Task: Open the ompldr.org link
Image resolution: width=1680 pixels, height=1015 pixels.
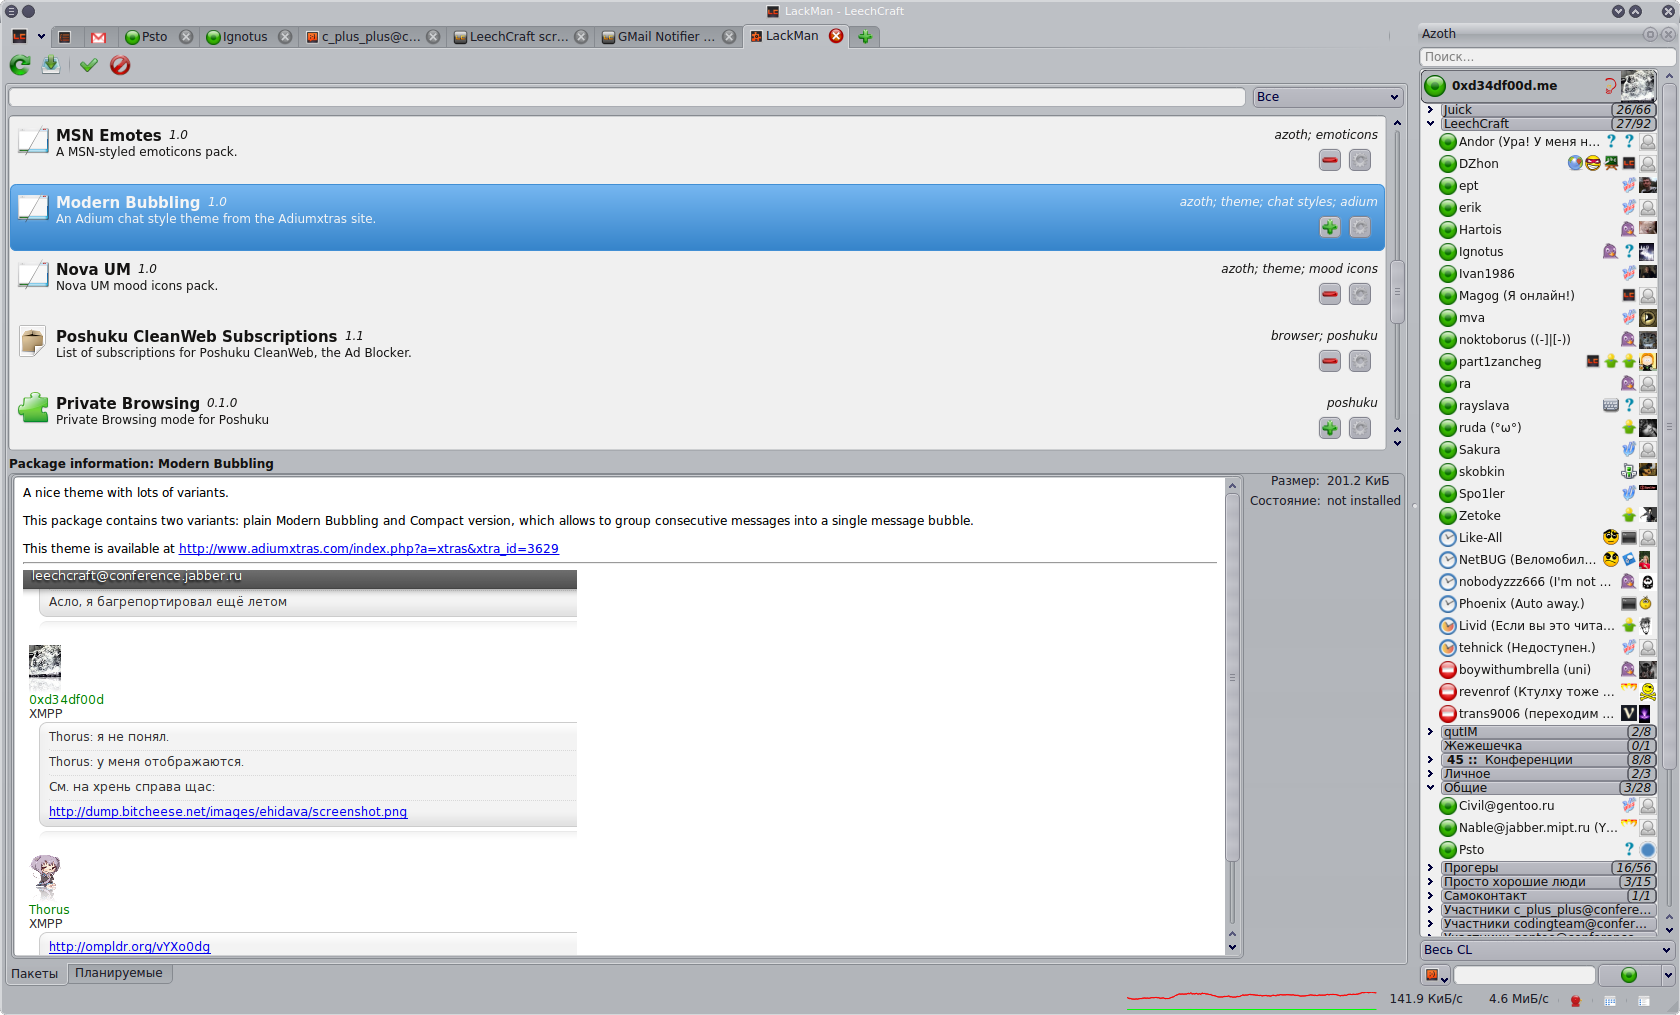Action: pos(129,947)
